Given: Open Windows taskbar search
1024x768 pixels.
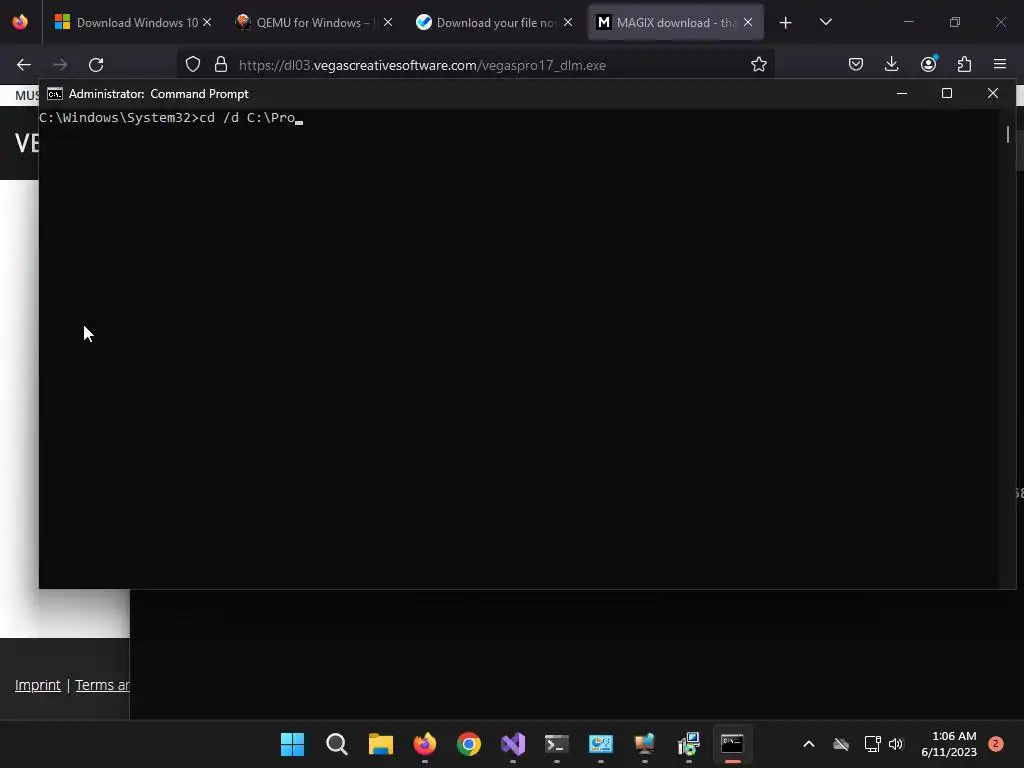Looking at the screenshot, I should click(x=337, y=744).
